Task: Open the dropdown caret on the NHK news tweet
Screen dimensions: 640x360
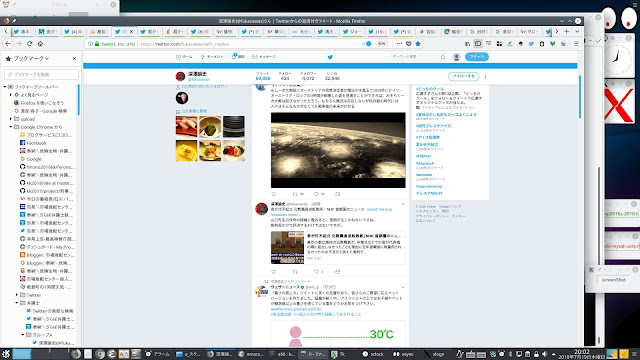Action: click(403, 204)
